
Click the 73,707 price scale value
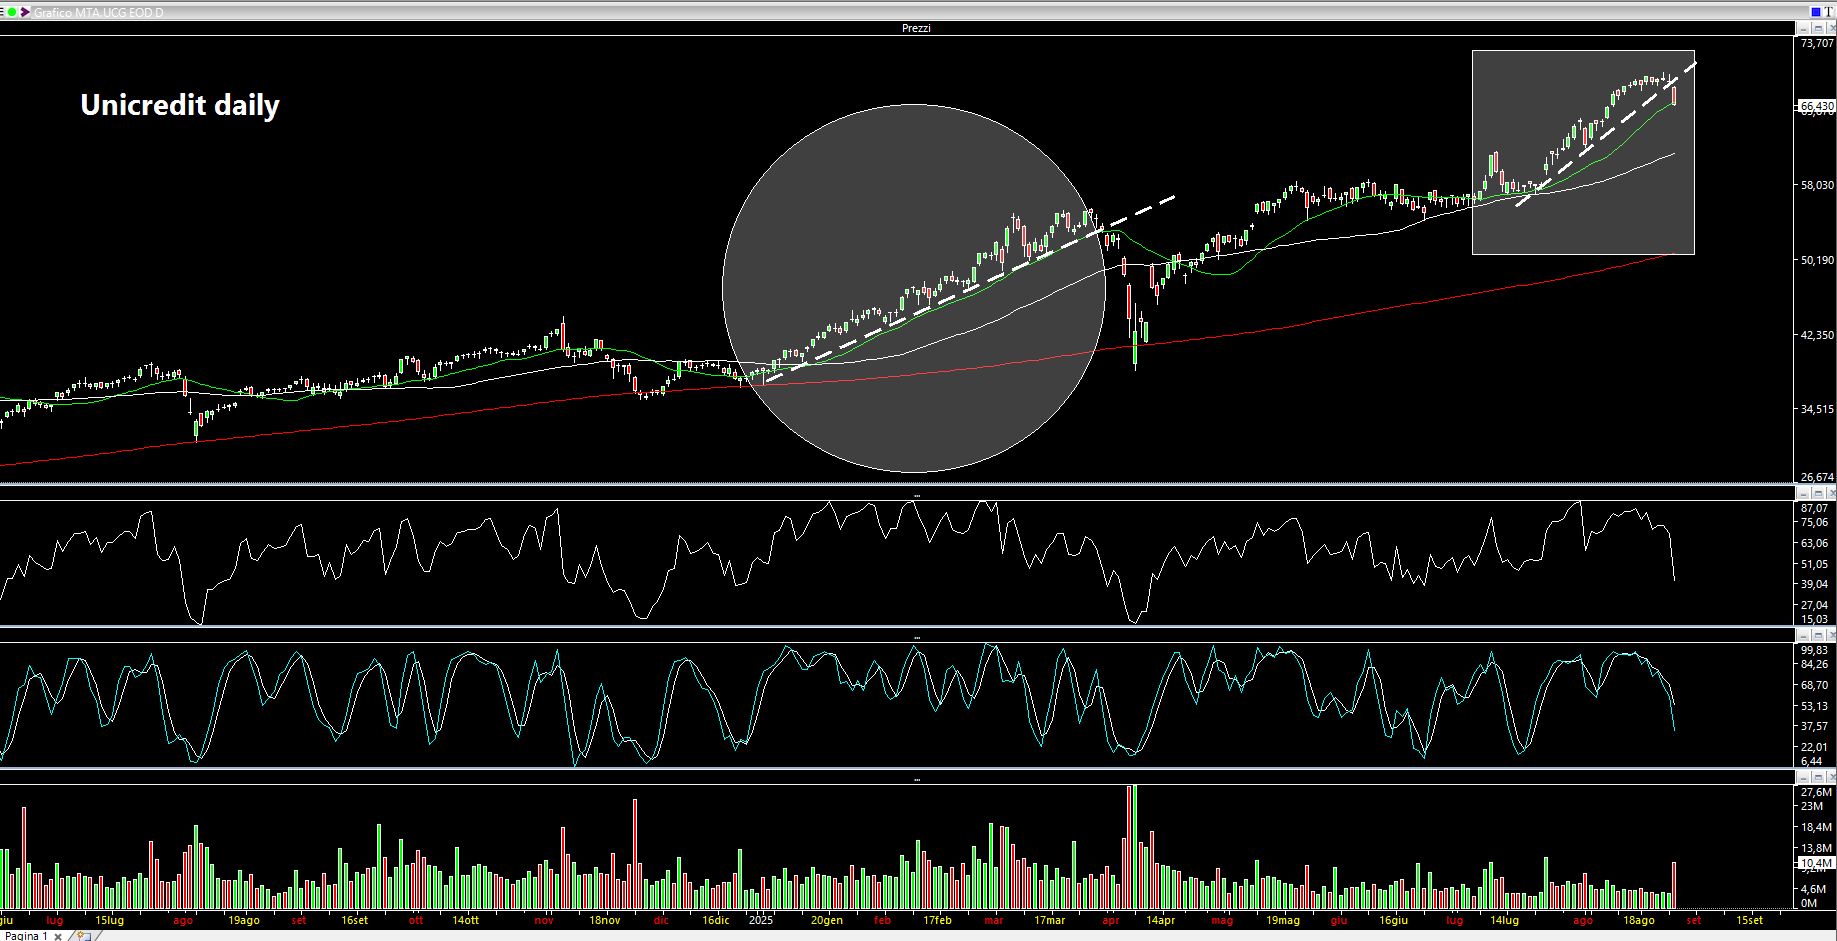[1816, 44]
